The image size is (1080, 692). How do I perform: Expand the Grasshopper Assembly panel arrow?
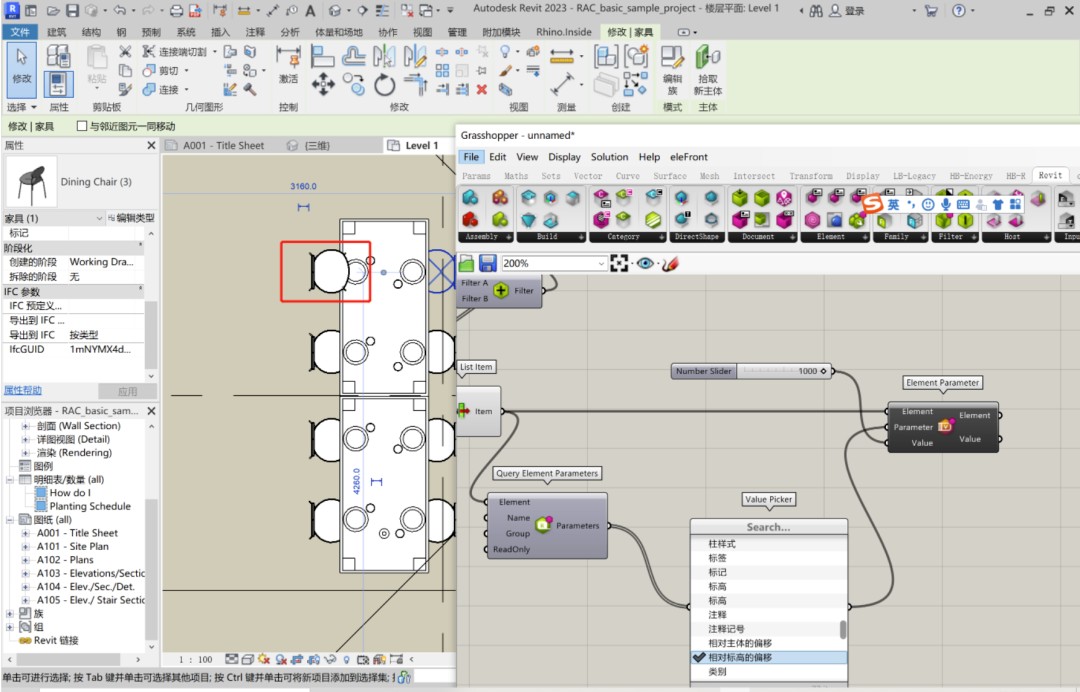pyautogui.click(x=509, y=237)
